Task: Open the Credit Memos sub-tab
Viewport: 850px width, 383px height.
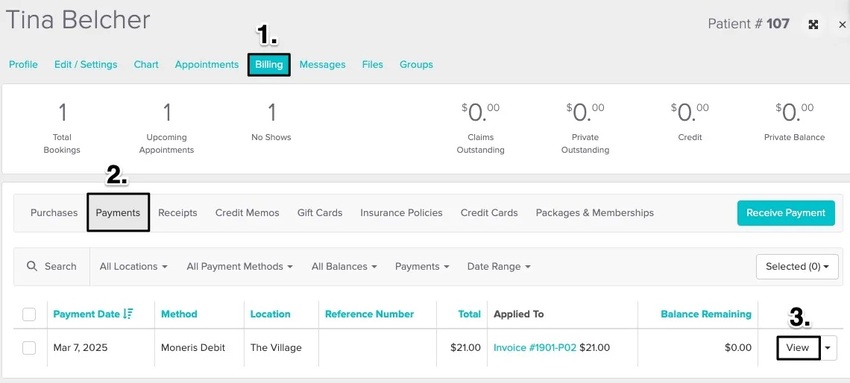Action: point(247,213)
